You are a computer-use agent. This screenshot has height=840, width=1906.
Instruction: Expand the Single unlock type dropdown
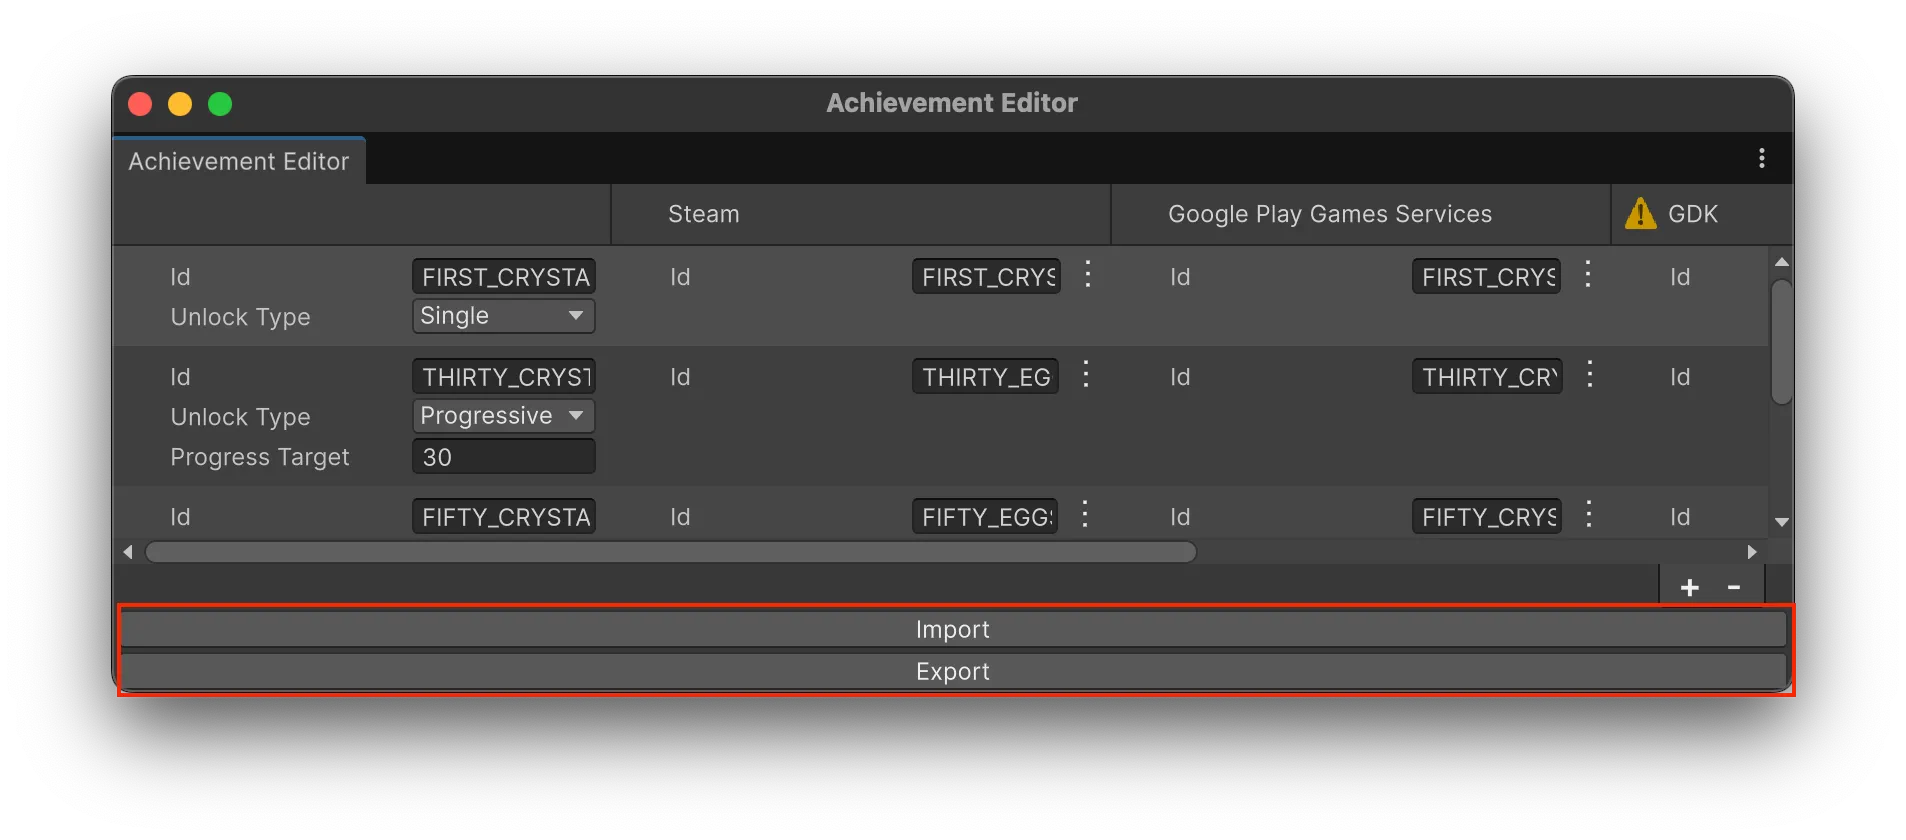click(503, 316)
